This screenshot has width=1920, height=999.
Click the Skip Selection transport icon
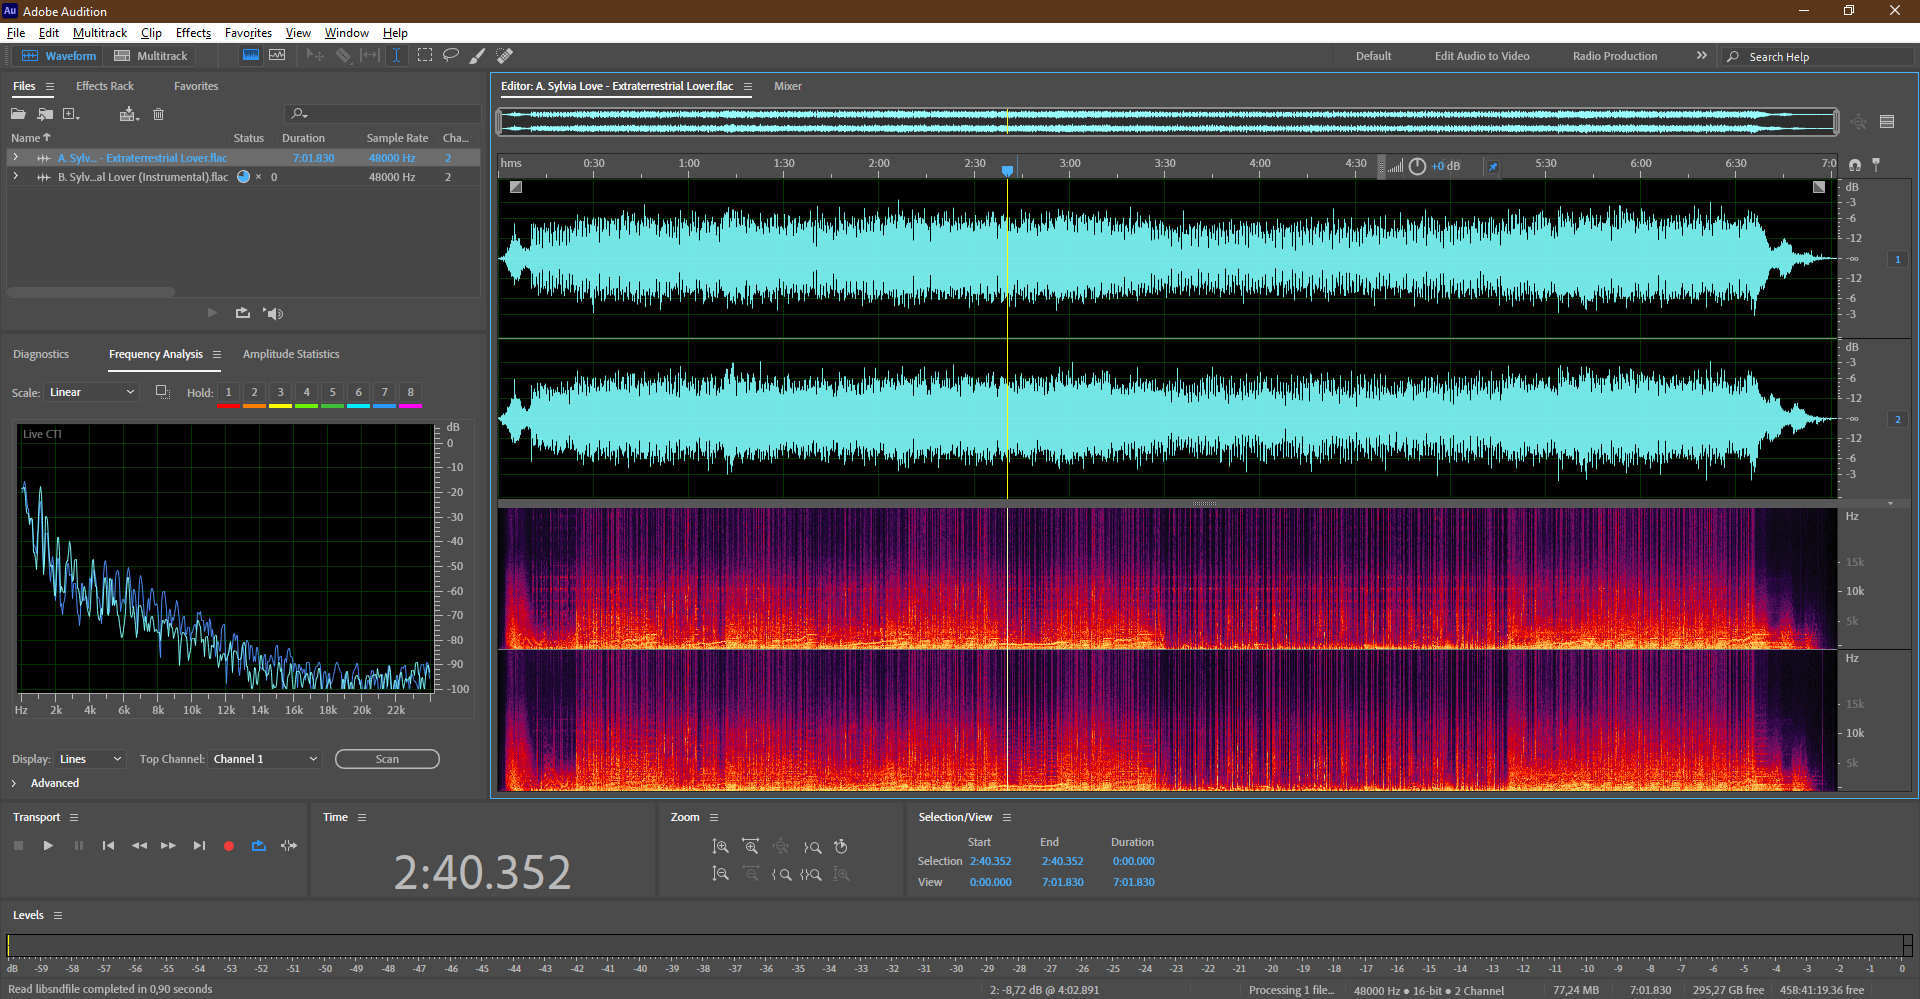point(289,846)
